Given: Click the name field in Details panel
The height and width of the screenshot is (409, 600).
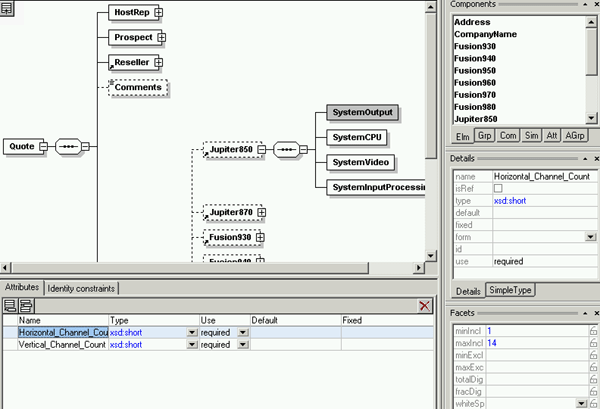Looking at the screenshot, I should click(545, 176).
